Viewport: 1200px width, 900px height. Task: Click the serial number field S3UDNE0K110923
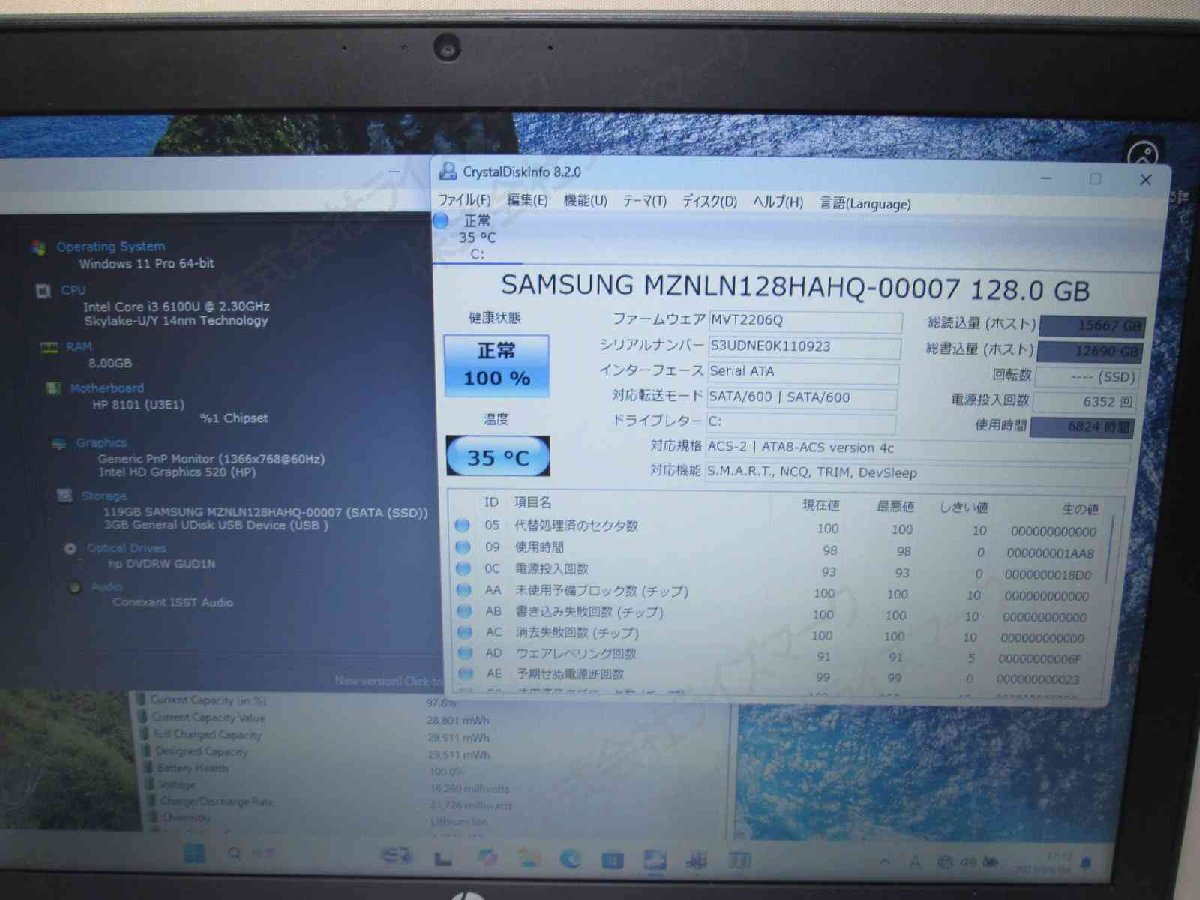(804, 347)
